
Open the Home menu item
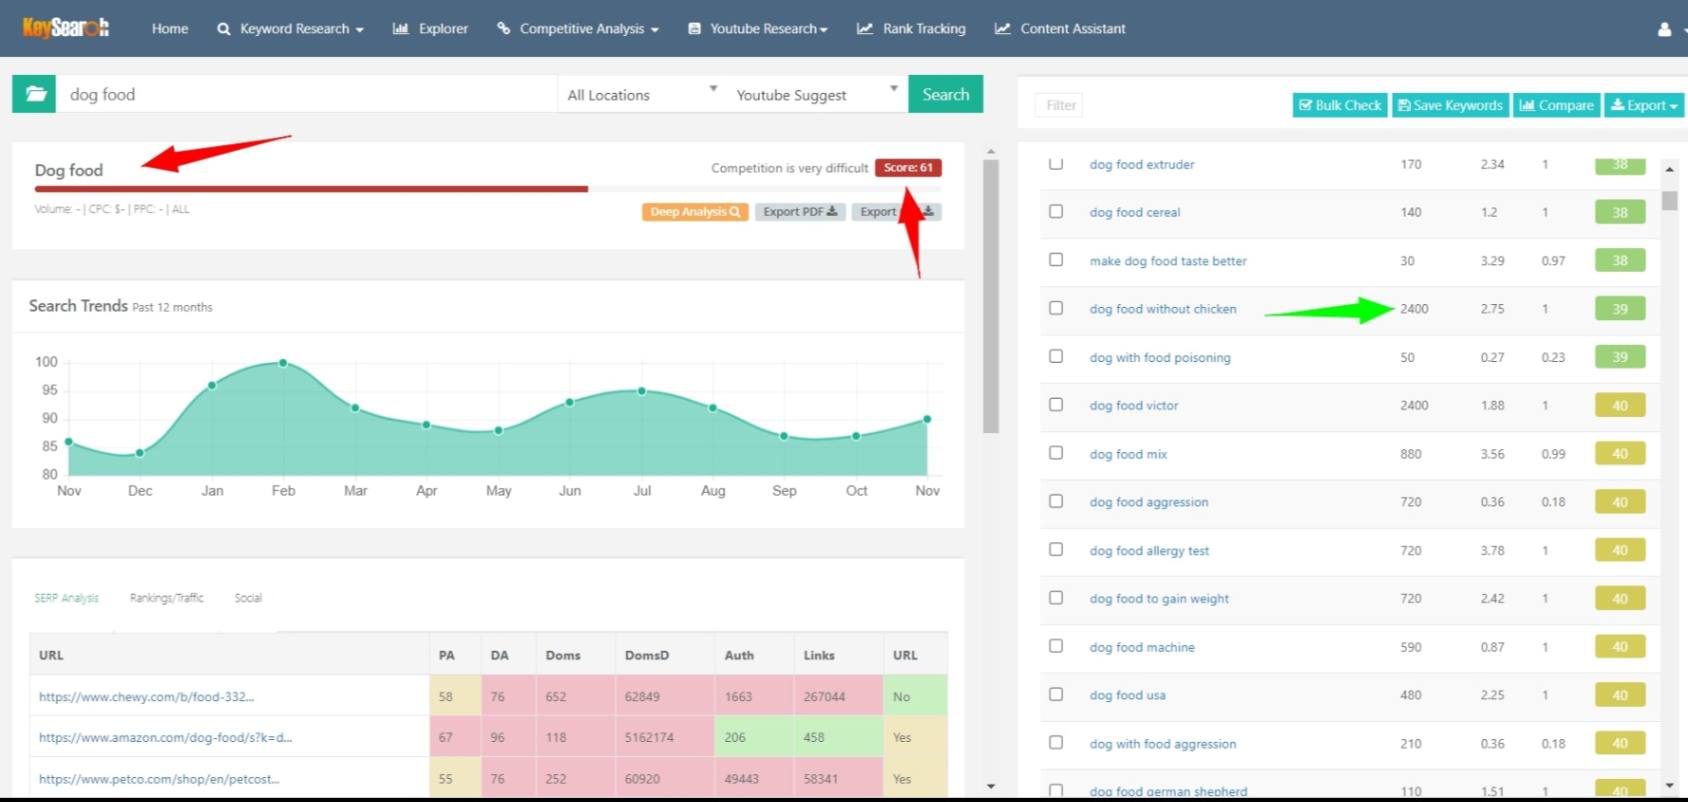(170, 29)
